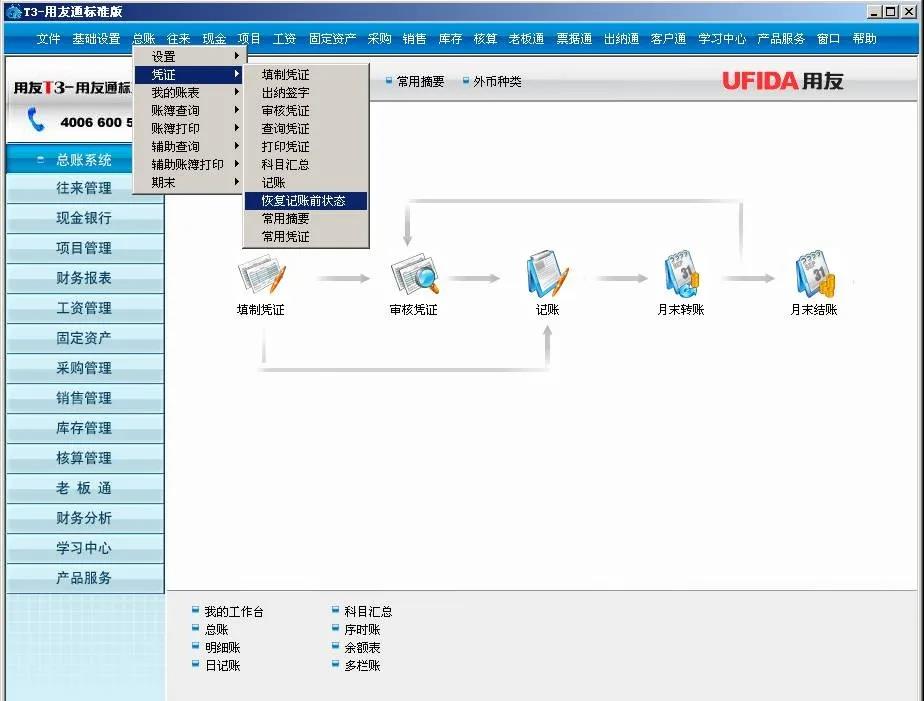
Task: Open 项目管理 in the sidebar
Action: [x=85, y=249]
